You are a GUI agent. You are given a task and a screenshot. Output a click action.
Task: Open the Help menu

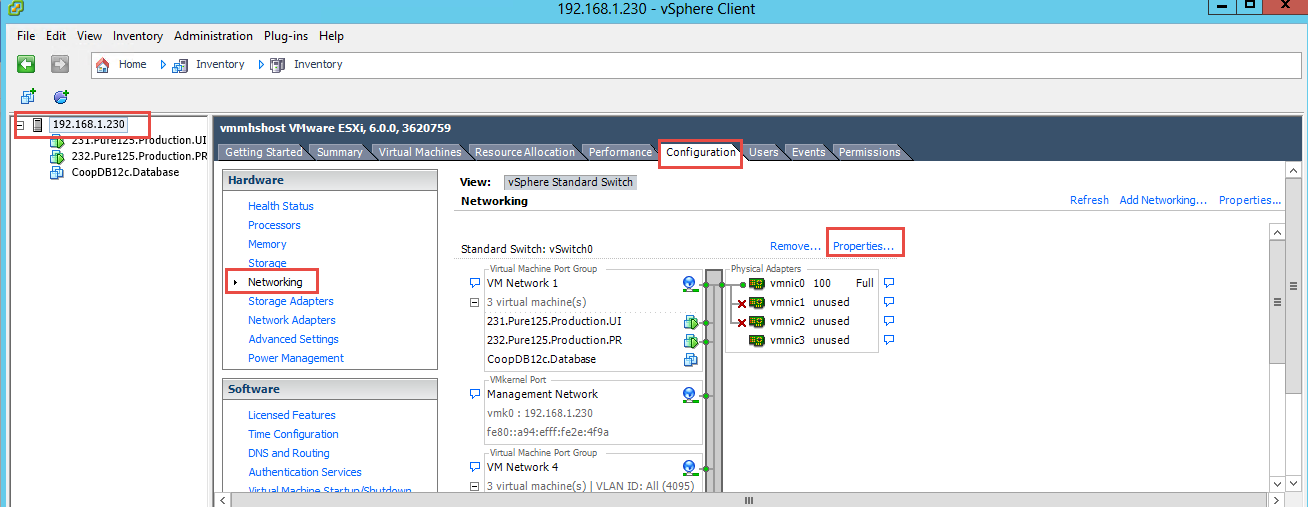[x=331, y=36]
